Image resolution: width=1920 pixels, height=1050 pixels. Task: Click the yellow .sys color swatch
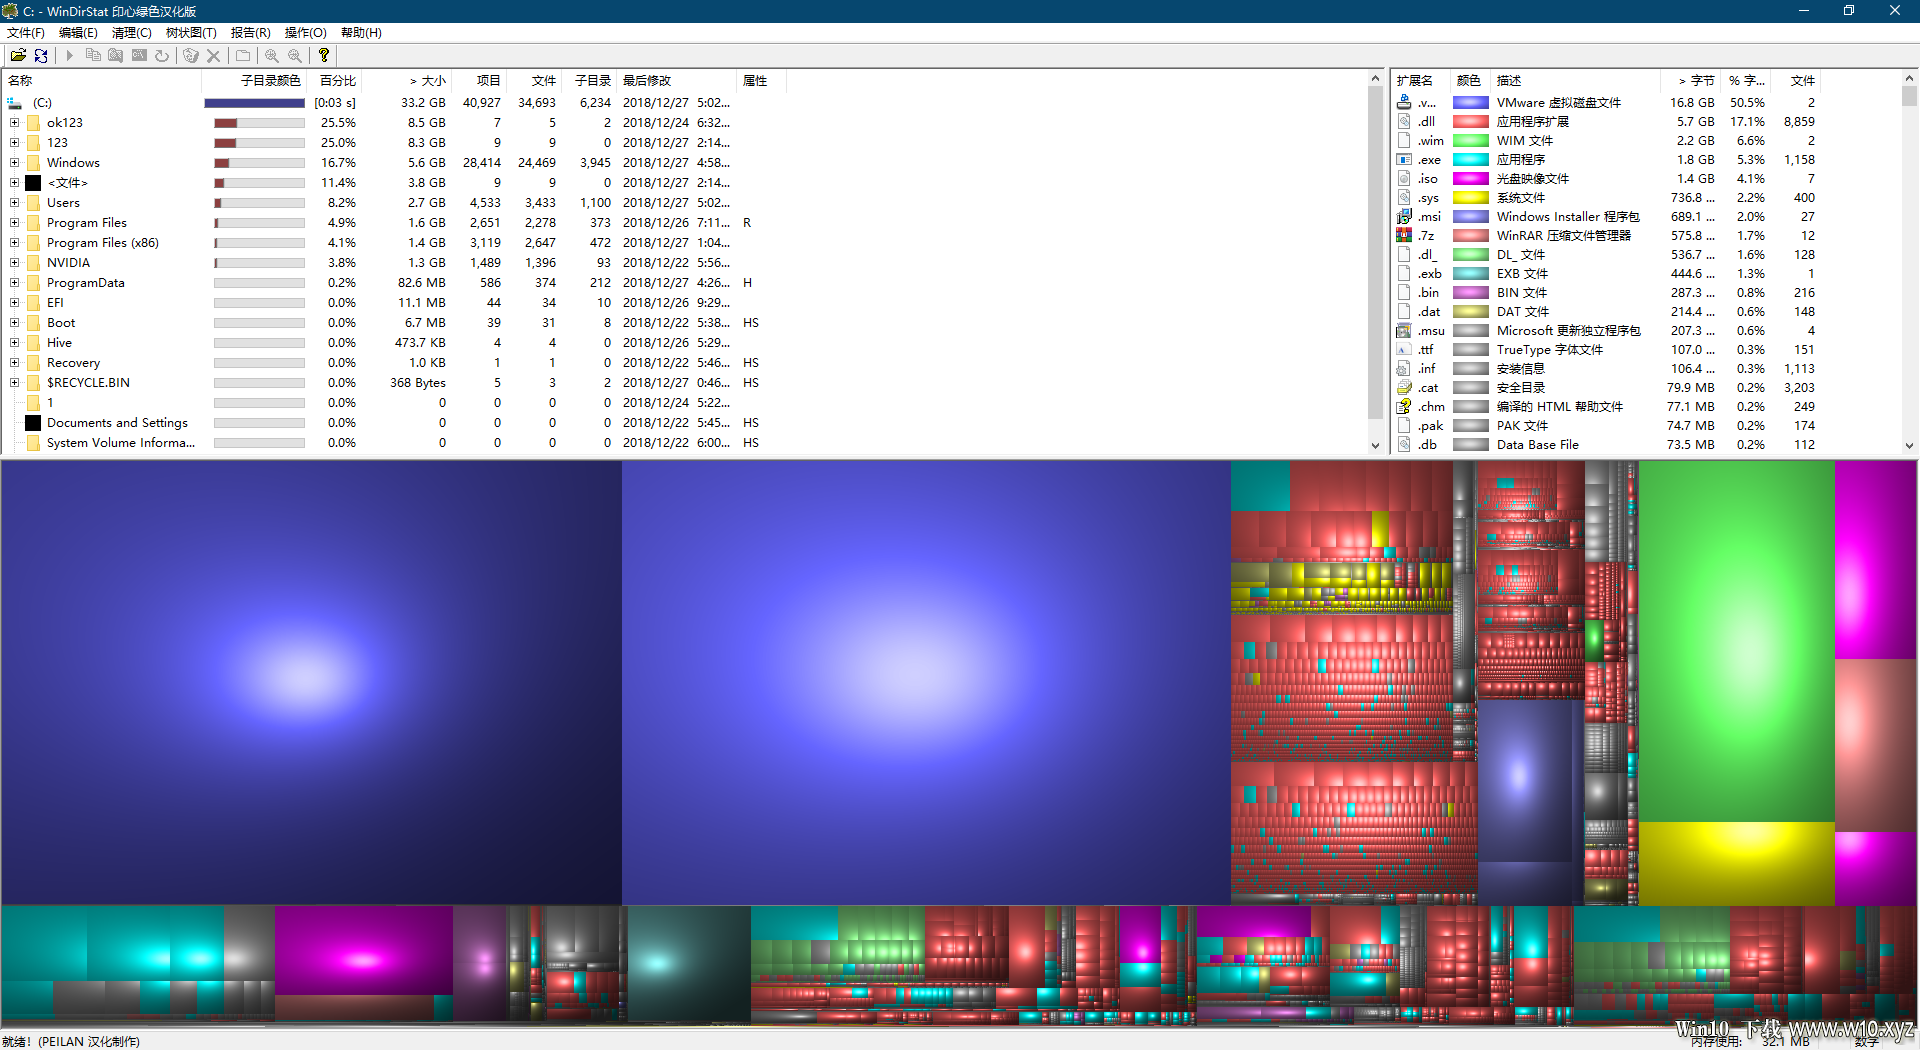coord(1471,198)
